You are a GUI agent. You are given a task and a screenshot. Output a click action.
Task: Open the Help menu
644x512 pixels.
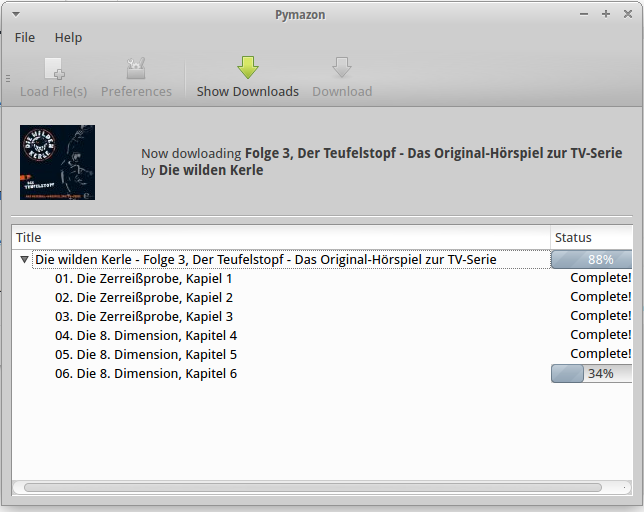coord(68,38)
